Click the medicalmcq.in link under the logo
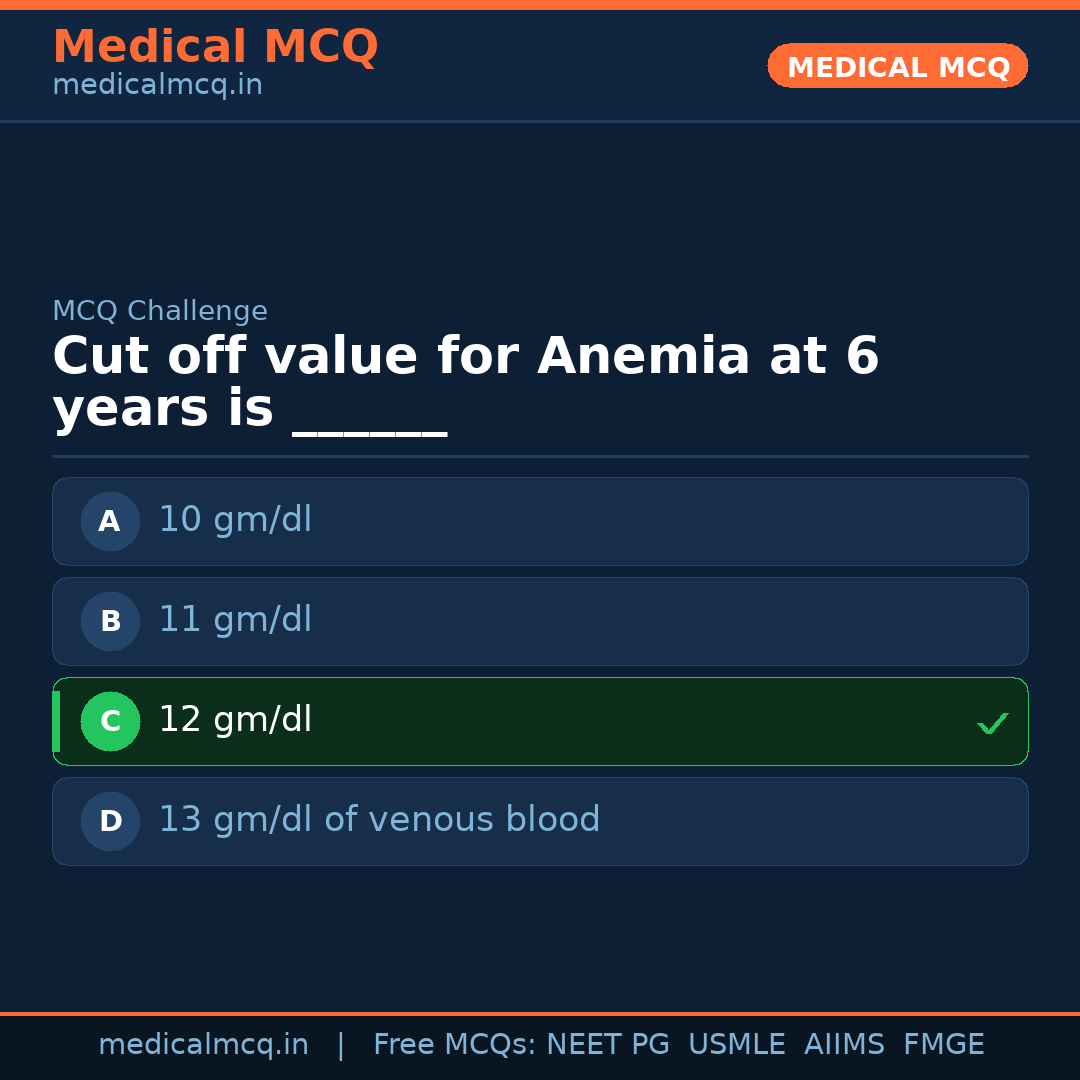Screen dimensions: 1080x1080 (156, 85)
